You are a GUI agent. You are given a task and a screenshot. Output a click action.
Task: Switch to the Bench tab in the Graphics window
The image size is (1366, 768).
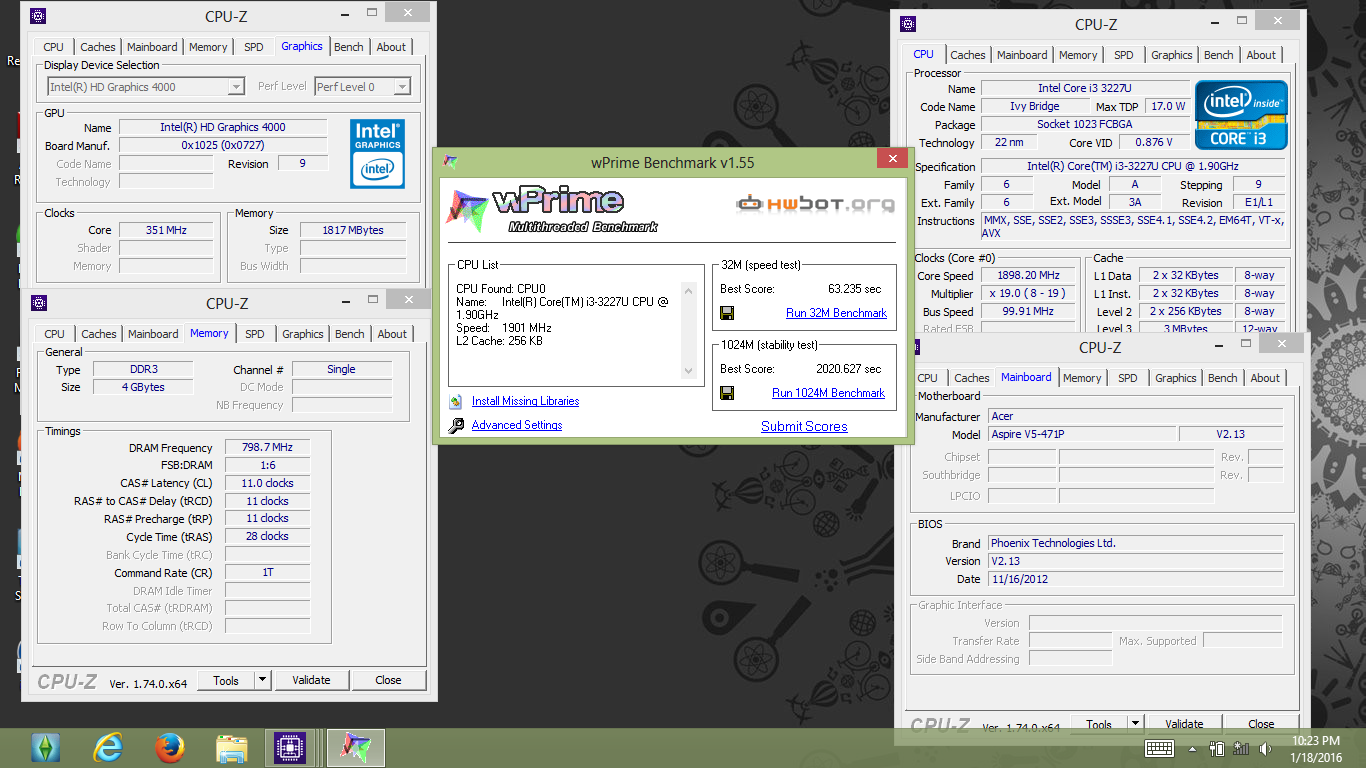pos(349,47)
